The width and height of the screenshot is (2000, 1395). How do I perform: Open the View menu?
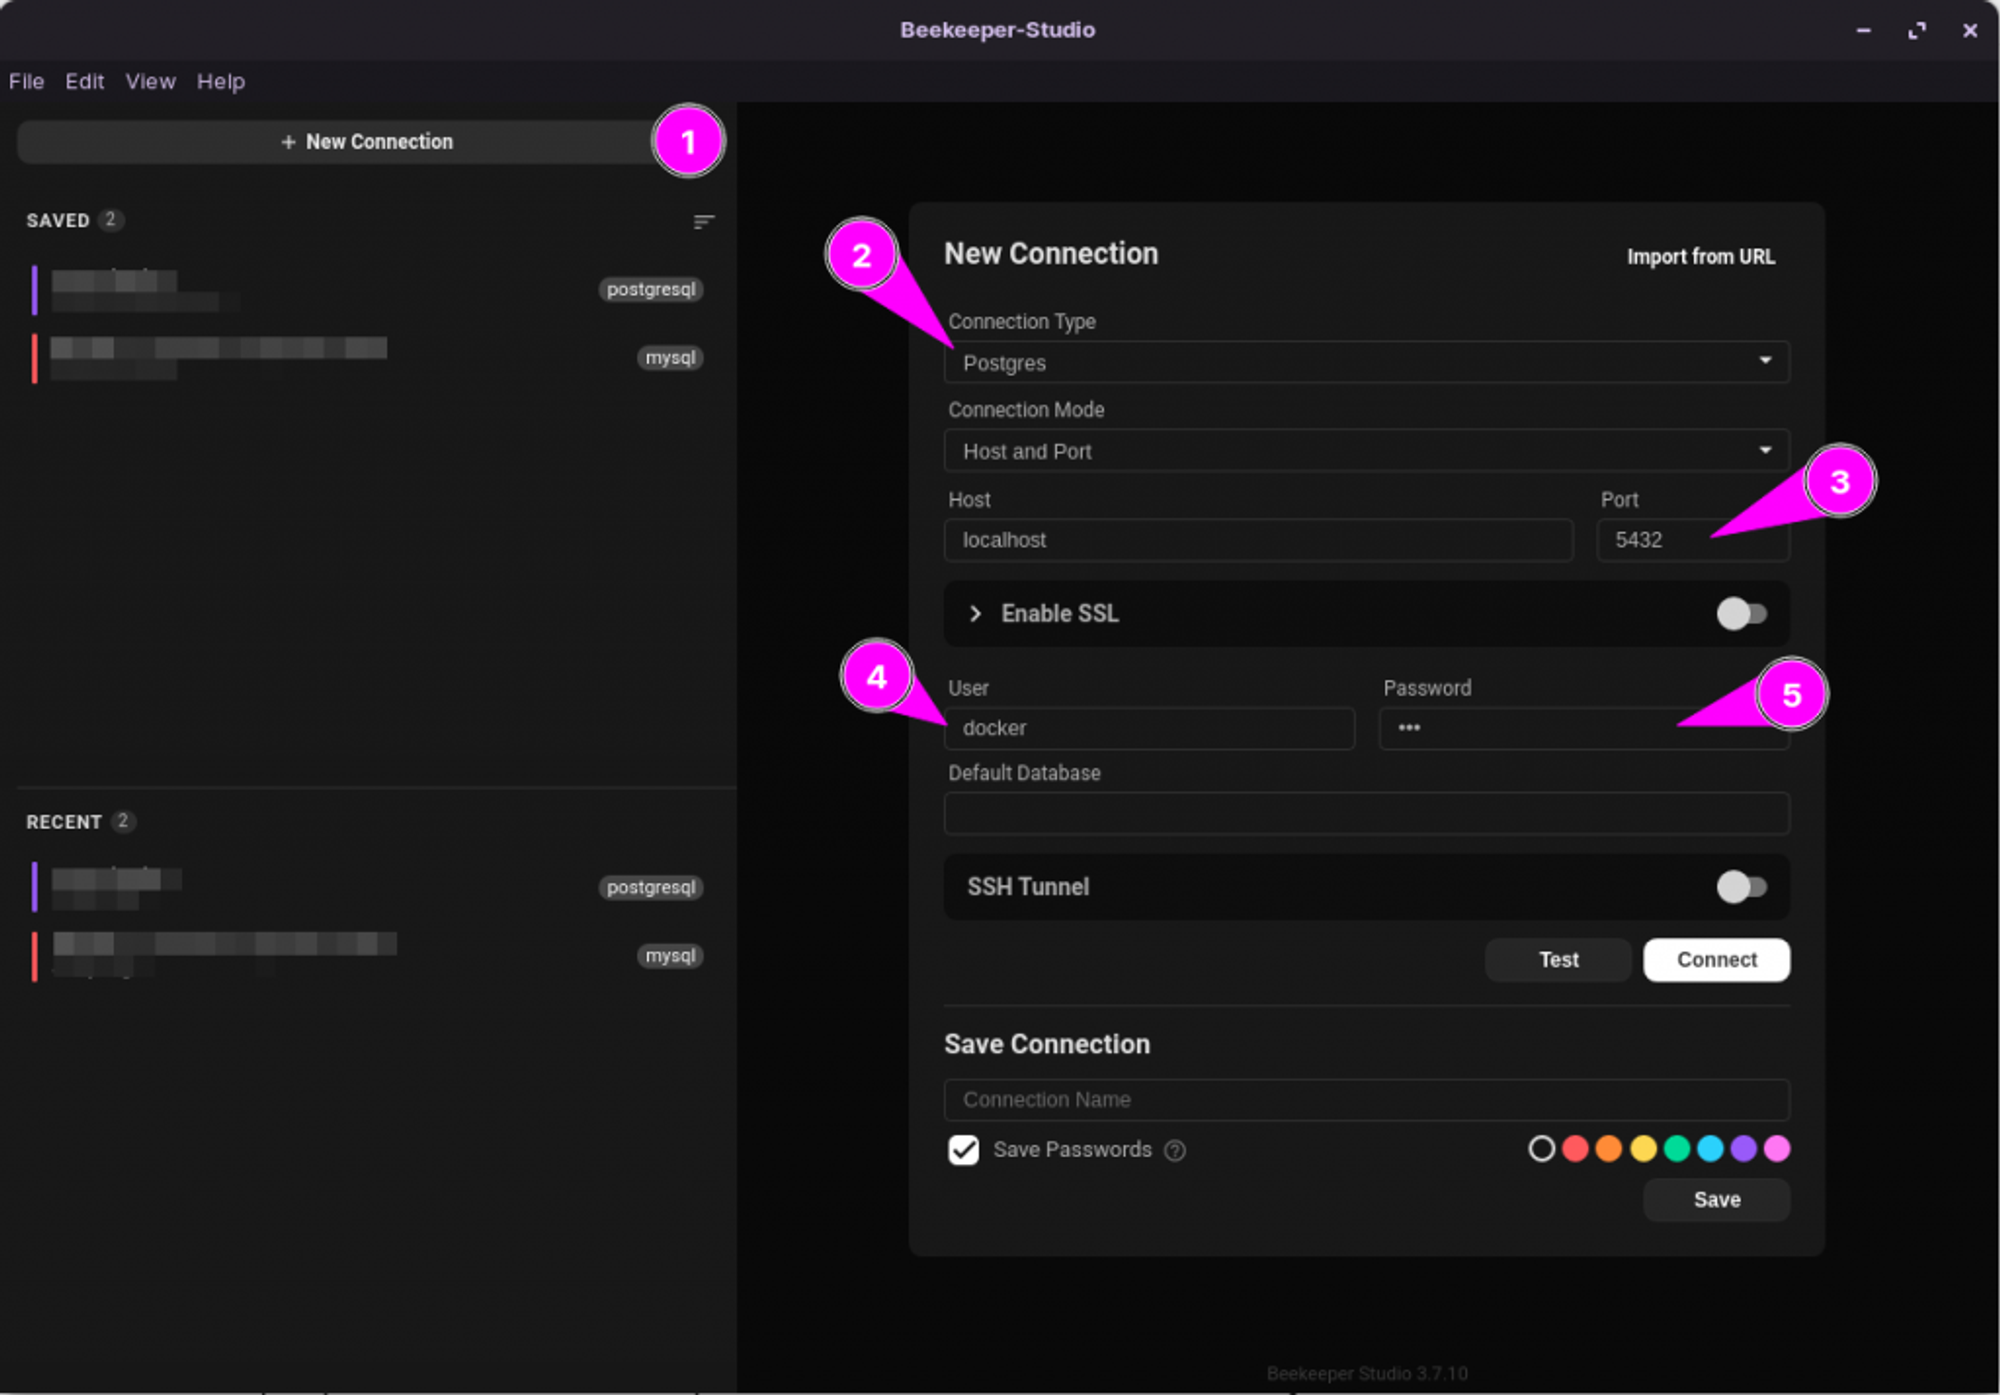pyautogui.click(x=150, y=82)
